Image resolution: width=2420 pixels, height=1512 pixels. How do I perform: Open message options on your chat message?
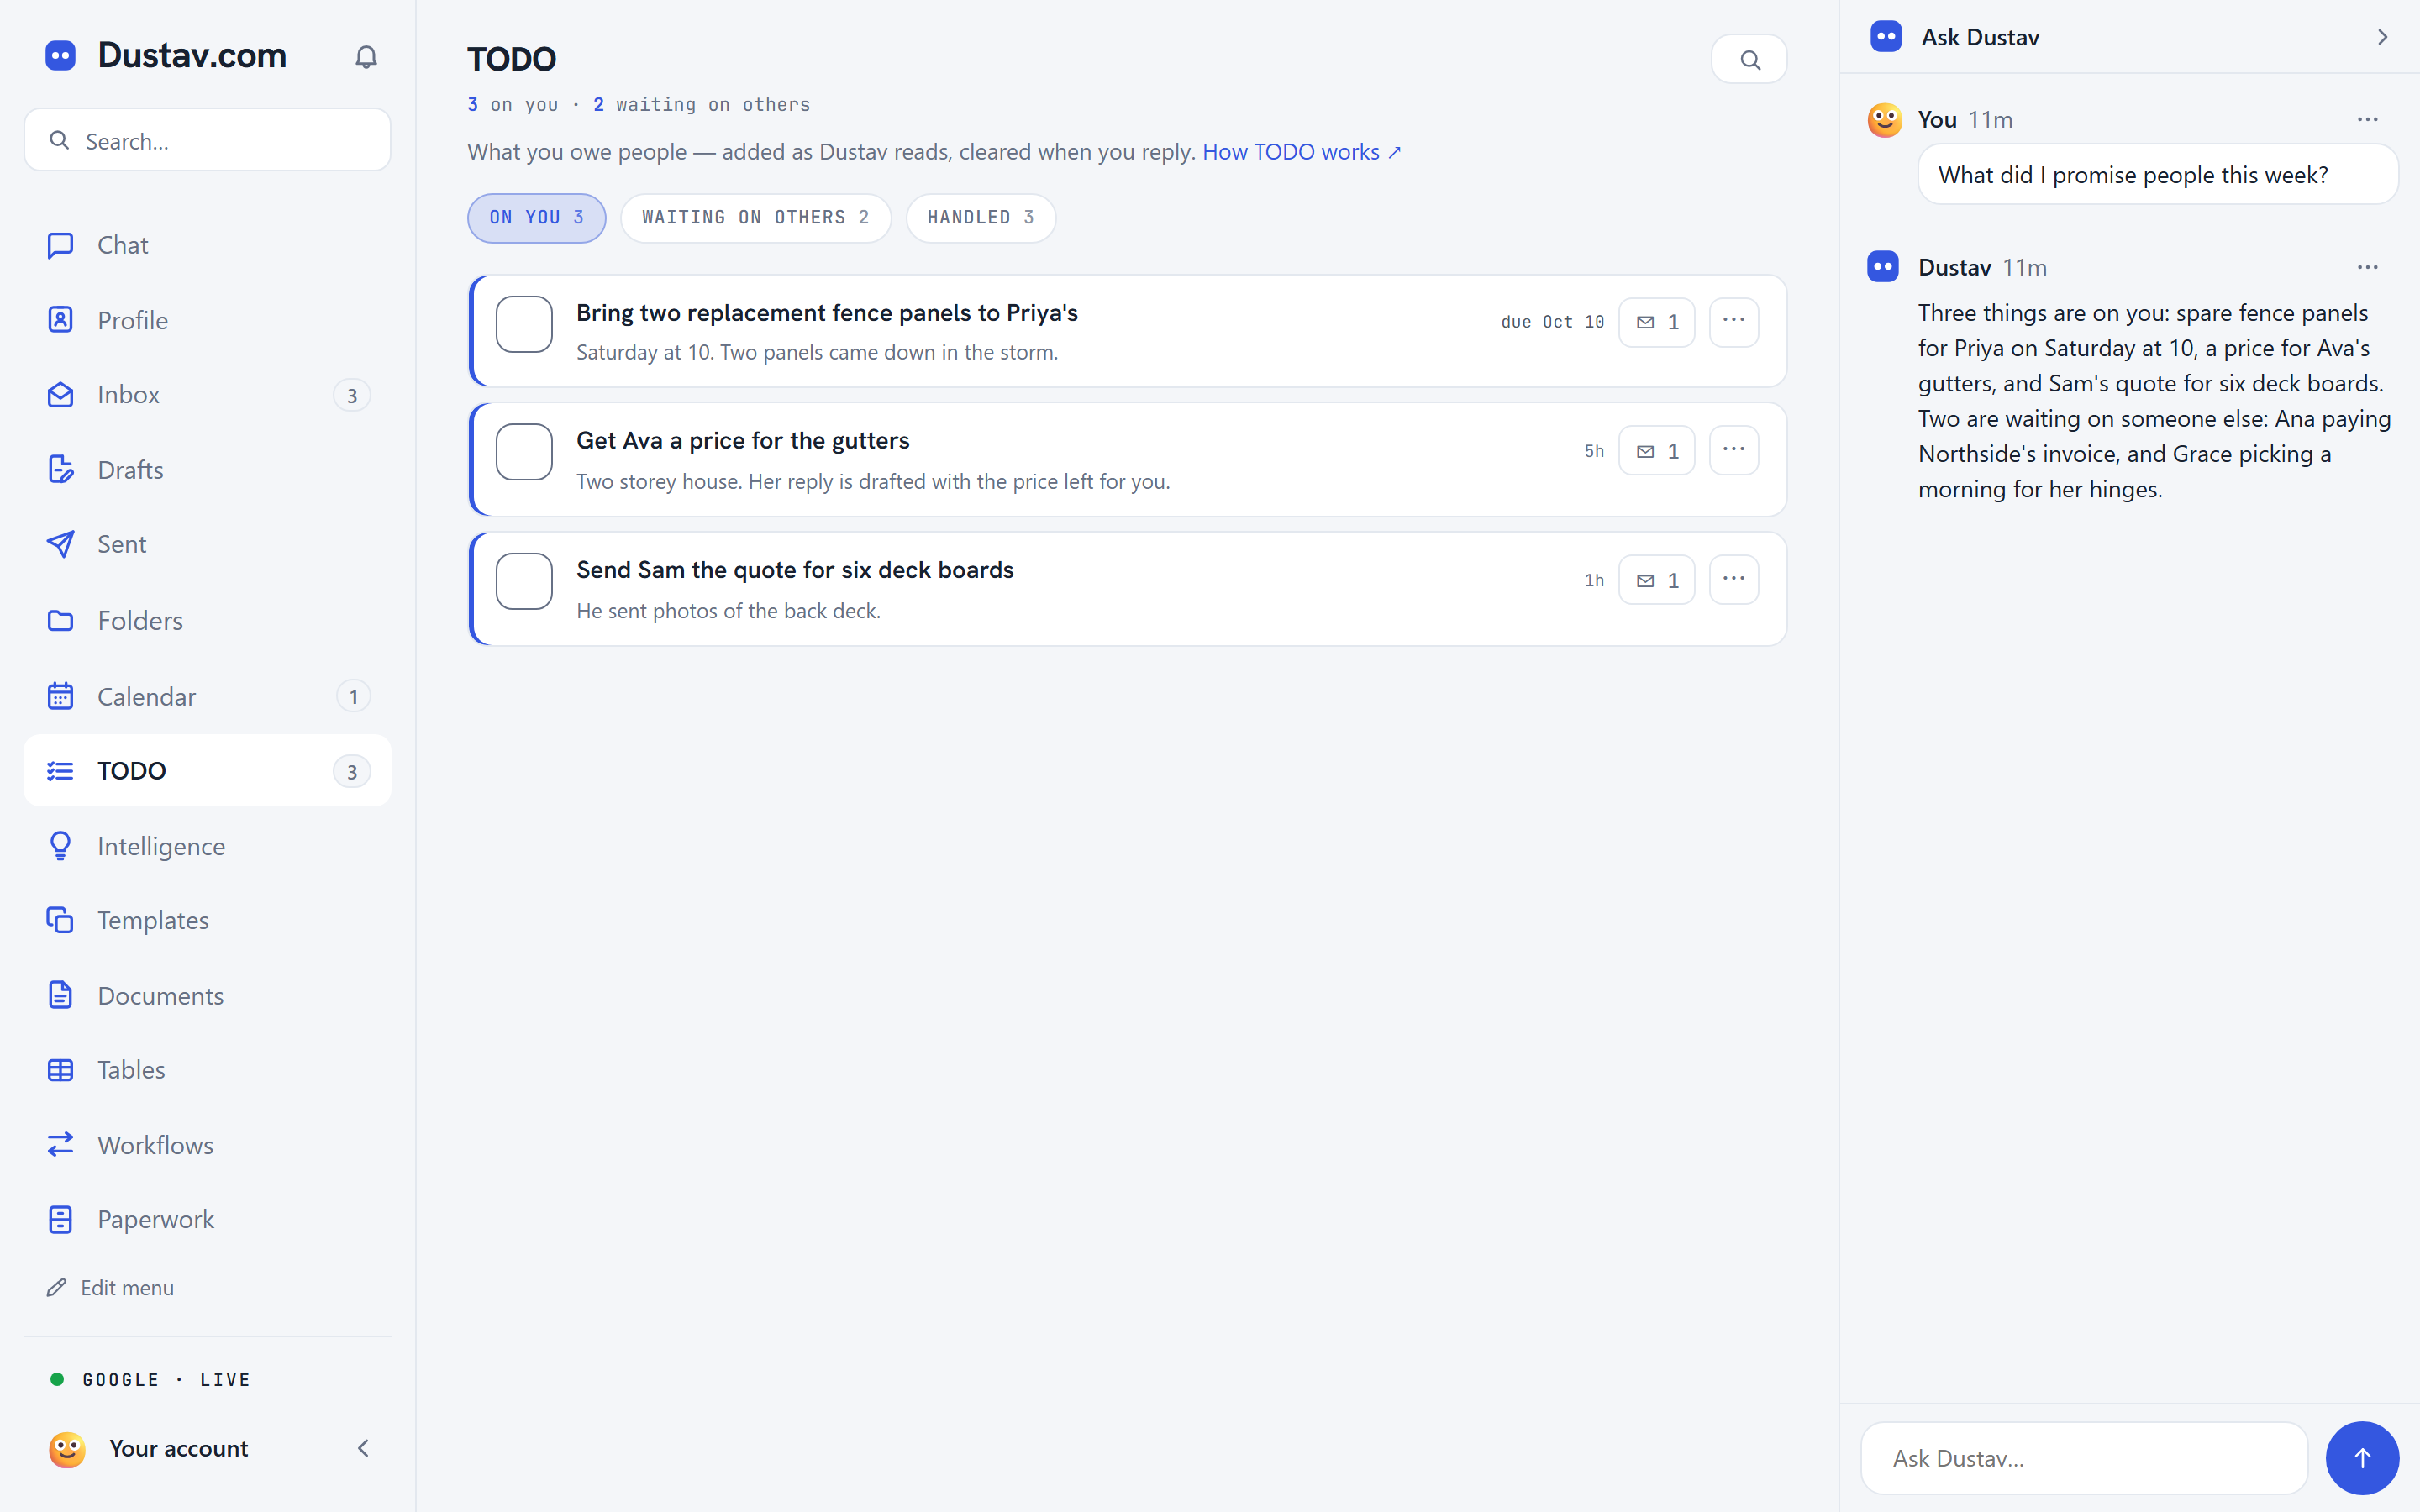tap(2367, 120)
